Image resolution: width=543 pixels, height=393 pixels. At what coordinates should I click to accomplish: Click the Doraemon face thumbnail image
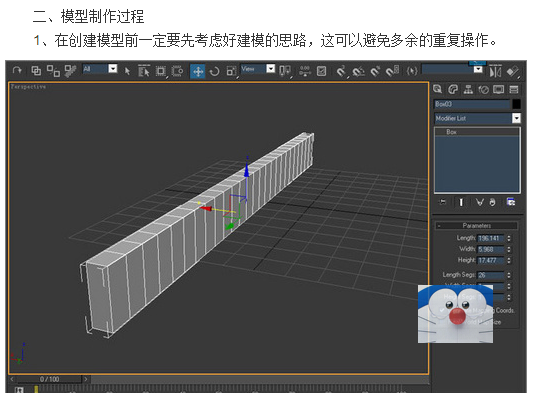455,314
